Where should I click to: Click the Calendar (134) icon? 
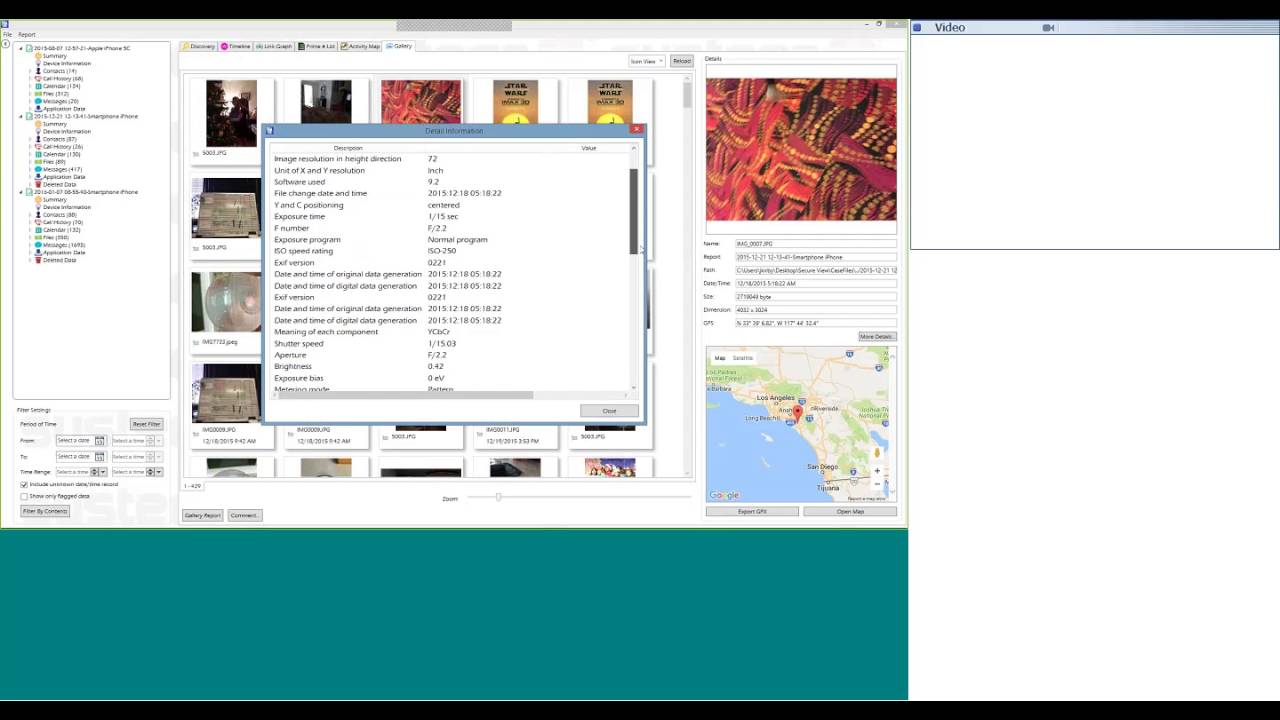(38, 86)
